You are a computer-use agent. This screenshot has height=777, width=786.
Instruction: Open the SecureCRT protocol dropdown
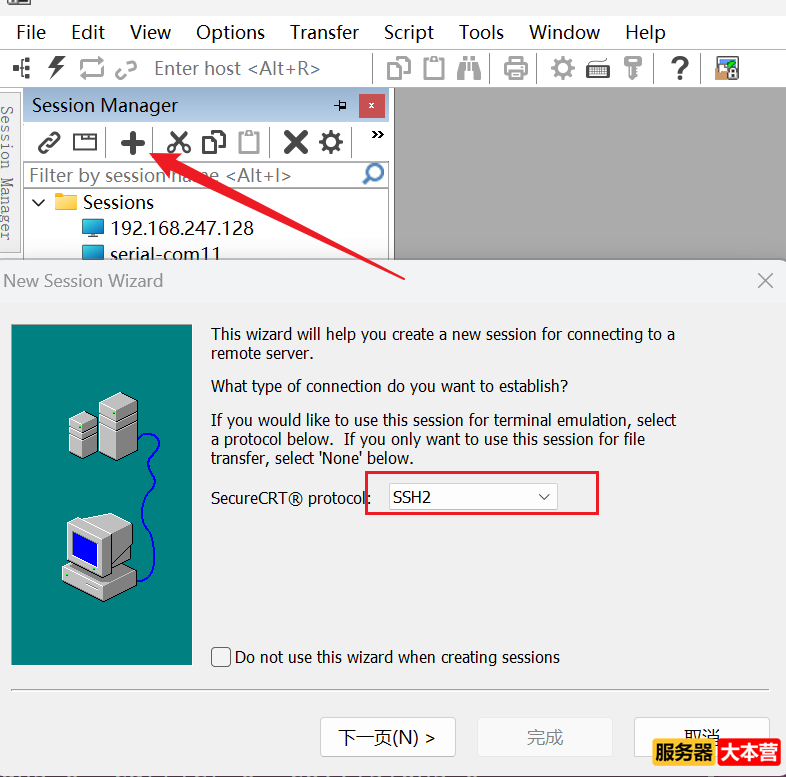click(x=471, y=497)
